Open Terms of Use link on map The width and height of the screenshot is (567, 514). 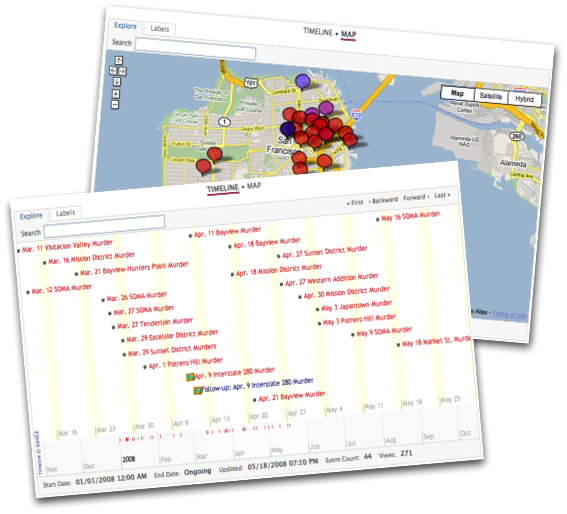pyautogui.click(x=510, y=314)
